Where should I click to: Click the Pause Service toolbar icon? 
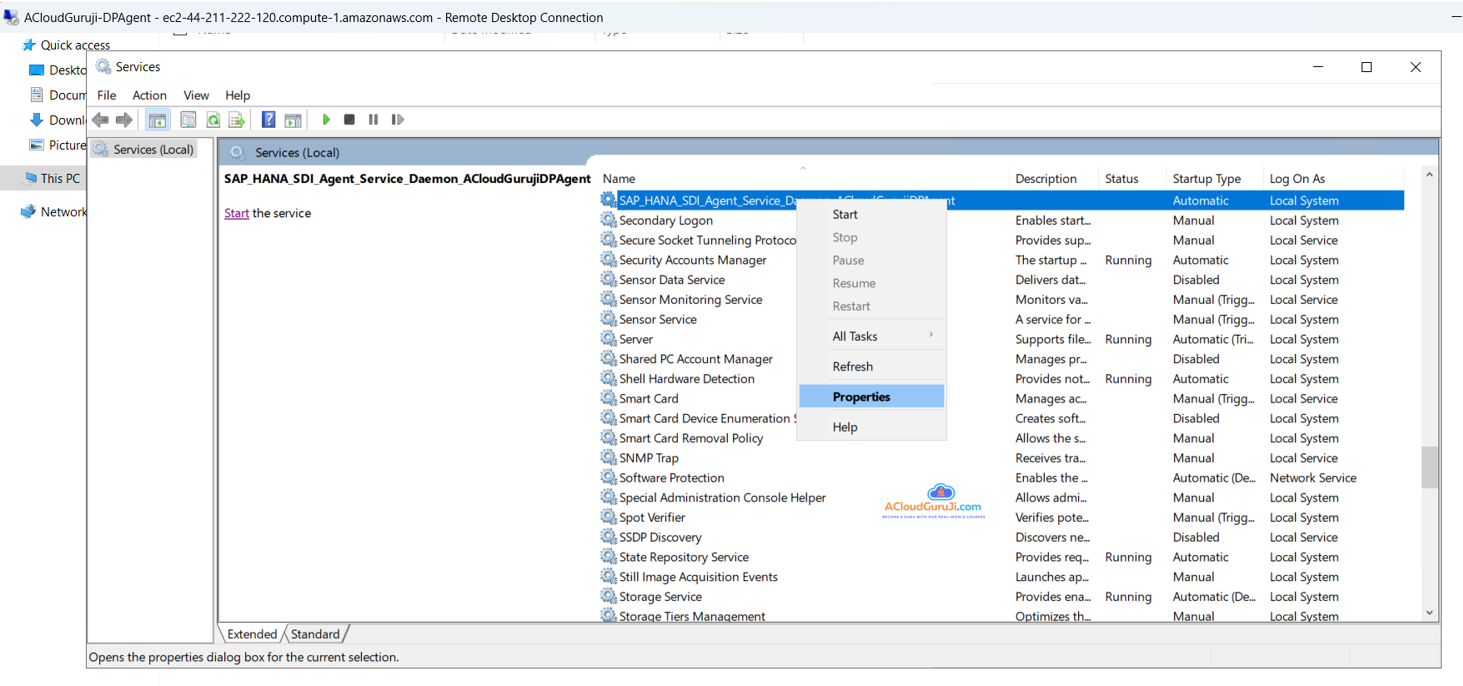point(373,120)
